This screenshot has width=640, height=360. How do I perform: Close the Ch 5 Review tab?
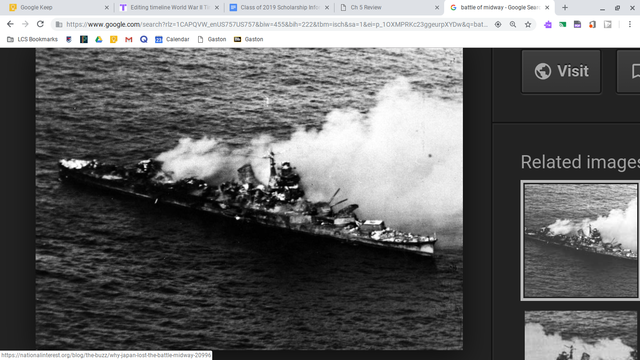(x=437, y=7)
